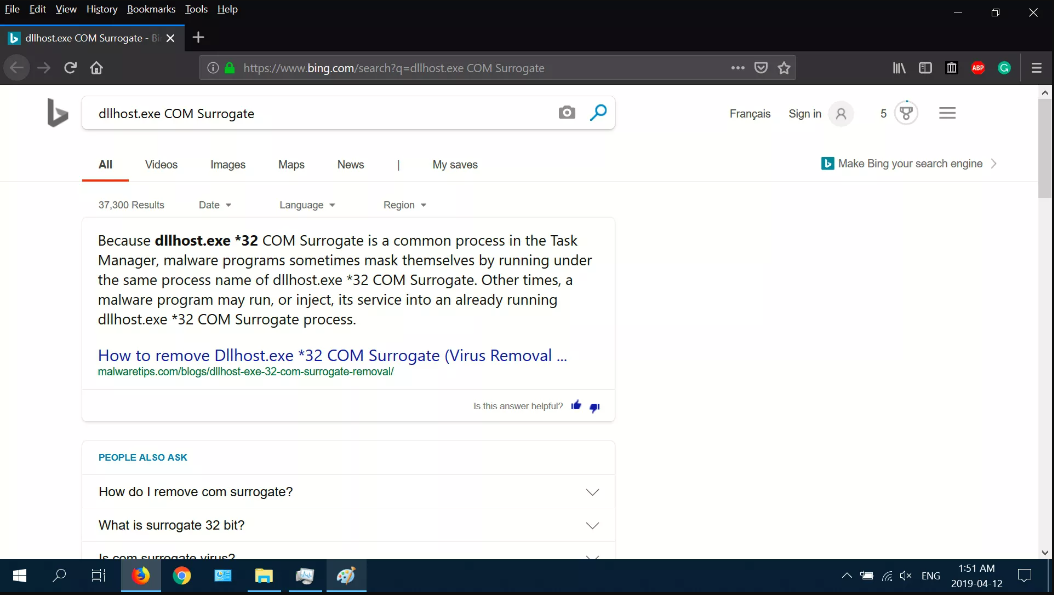This screenshot has height=595, width=1054.
Task: Click Make Bing your search engine
Action: (x=909, y=163)
